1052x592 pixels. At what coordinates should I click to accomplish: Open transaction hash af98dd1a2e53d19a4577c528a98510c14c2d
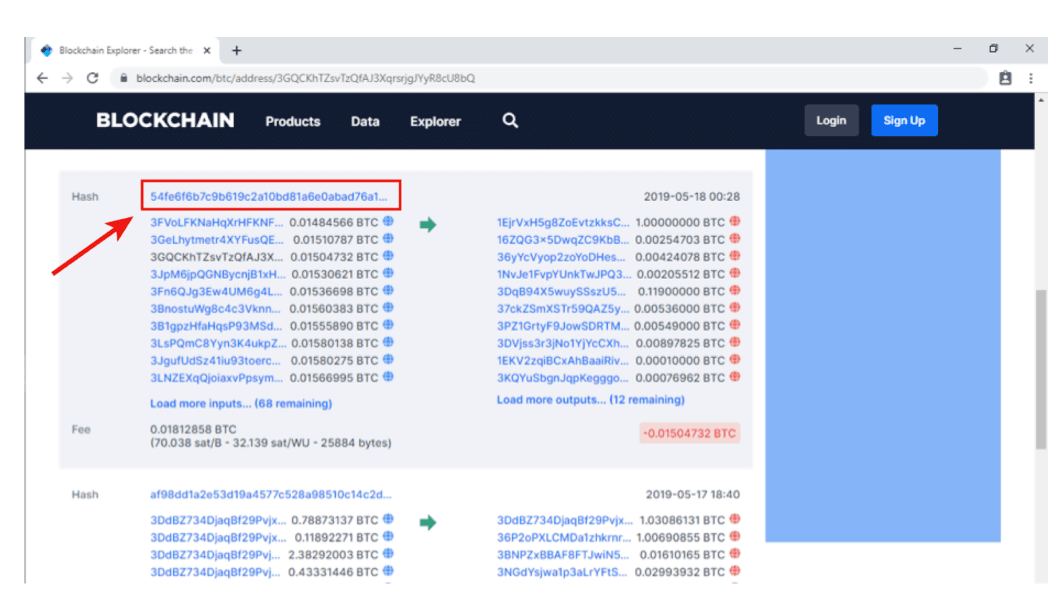[270, 495]
